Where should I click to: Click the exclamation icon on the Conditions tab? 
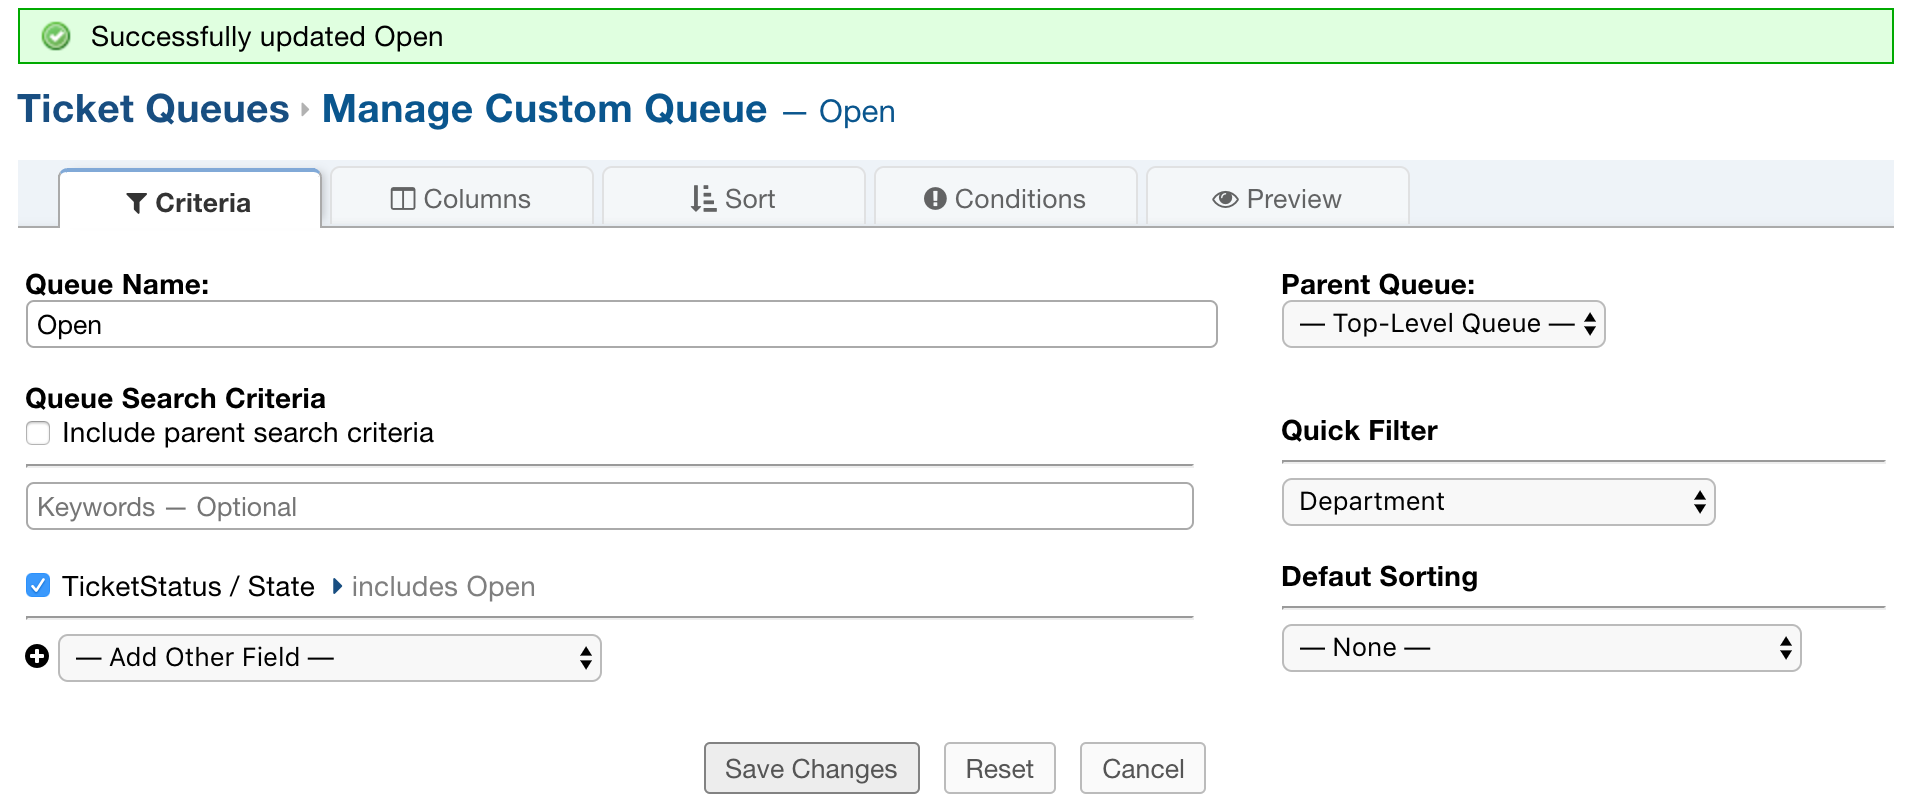pyautogui.click(x=935, y=199)
